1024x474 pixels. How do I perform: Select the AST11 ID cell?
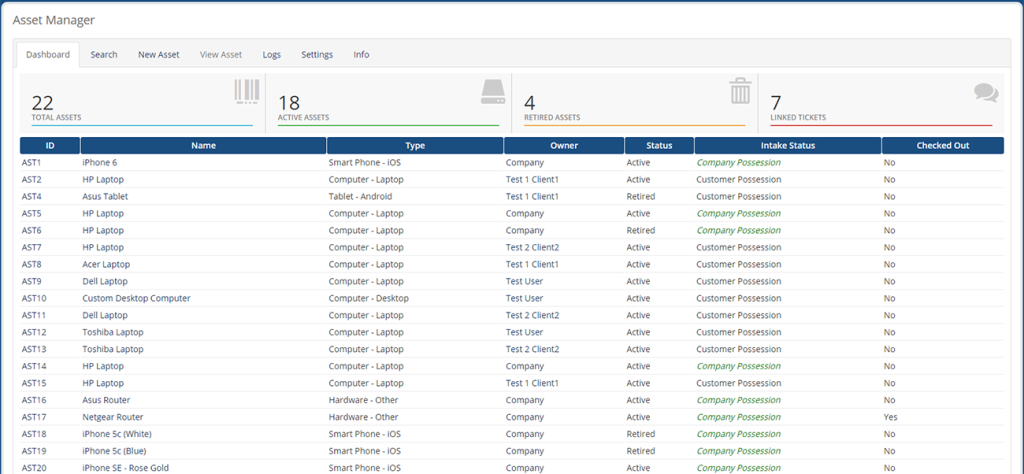[x=33, y=315]
